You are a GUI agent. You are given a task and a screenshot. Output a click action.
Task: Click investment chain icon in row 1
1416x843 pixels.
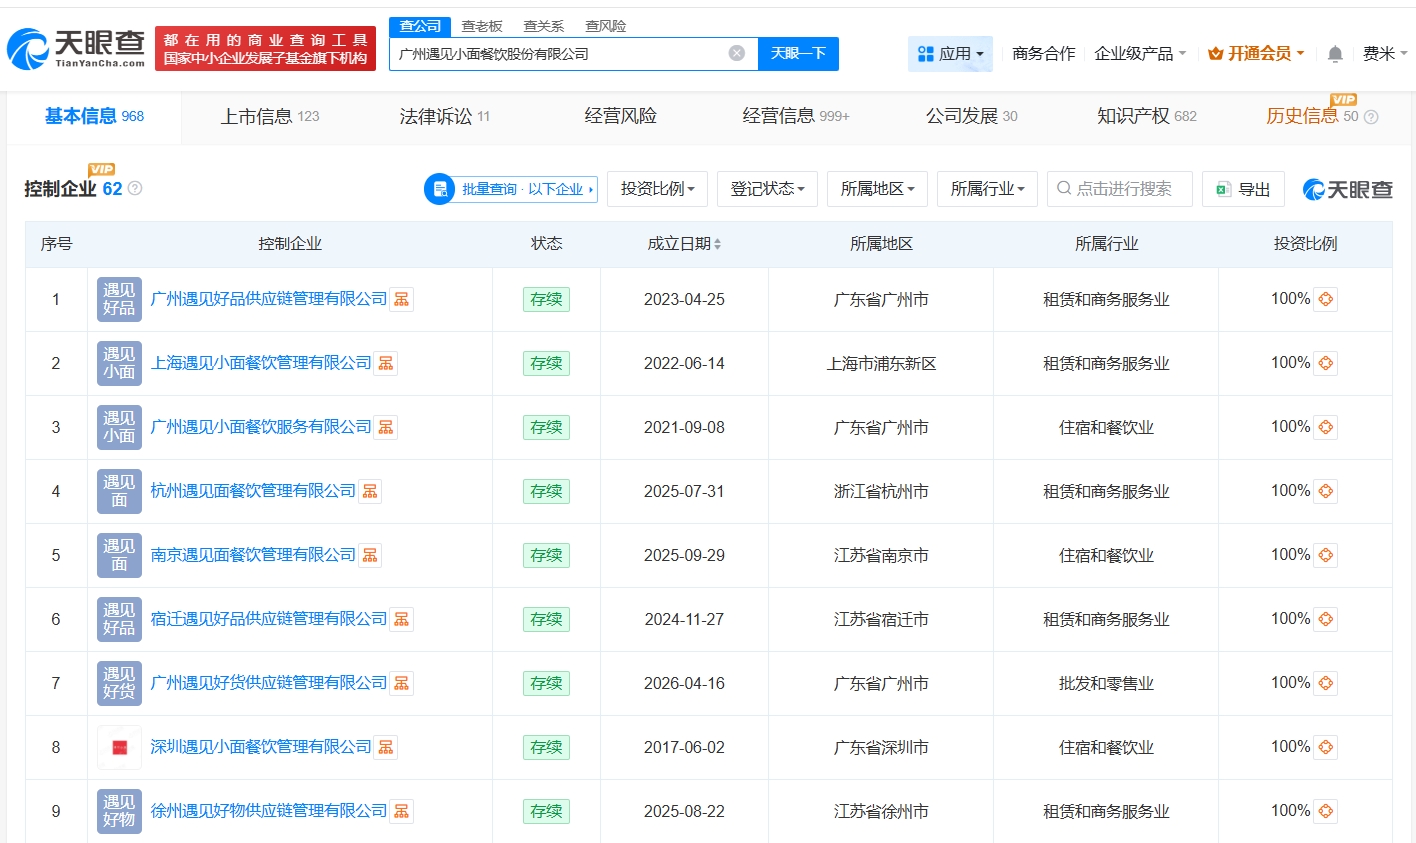tap(1326, 299)
